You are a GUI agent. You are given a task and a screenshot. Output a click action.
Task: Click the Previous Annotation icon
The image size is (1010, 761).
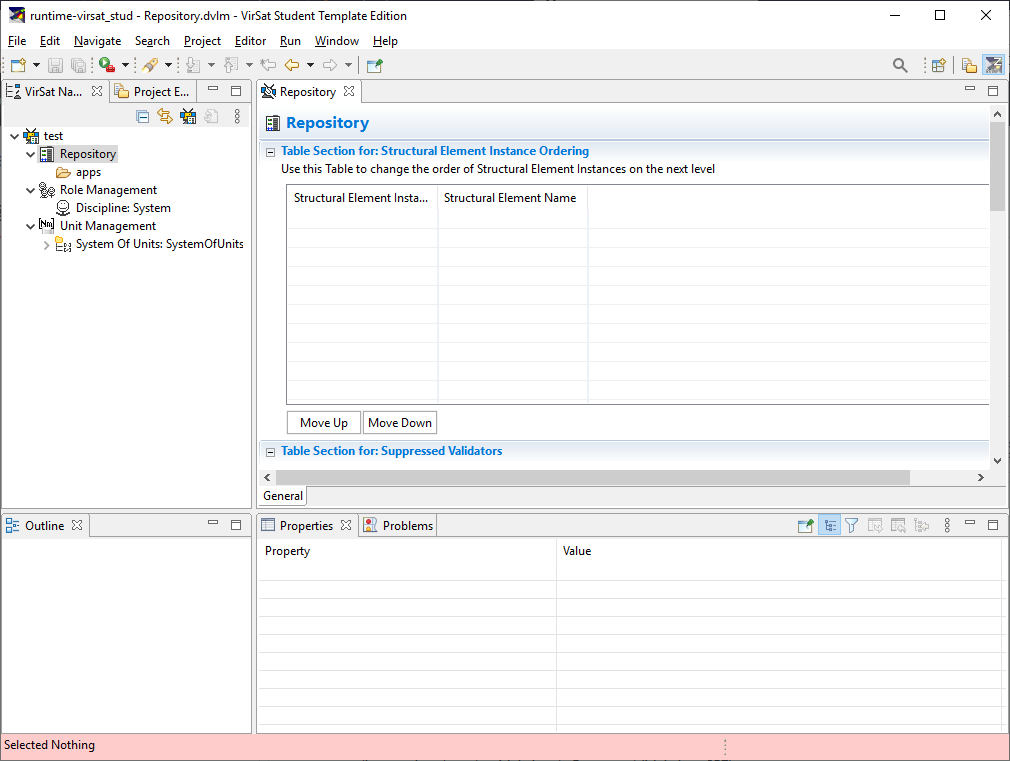[x=231, y=65]
